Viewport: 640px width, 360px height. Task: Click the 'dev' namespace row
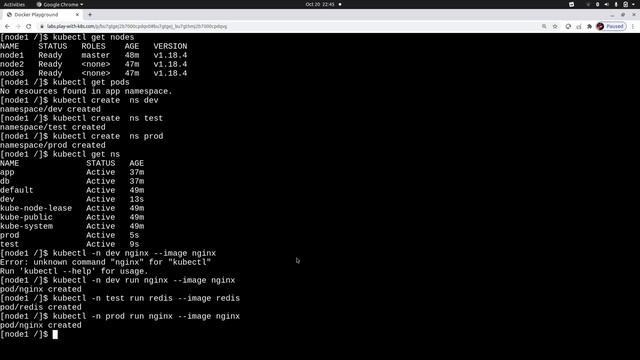(72, 199)
